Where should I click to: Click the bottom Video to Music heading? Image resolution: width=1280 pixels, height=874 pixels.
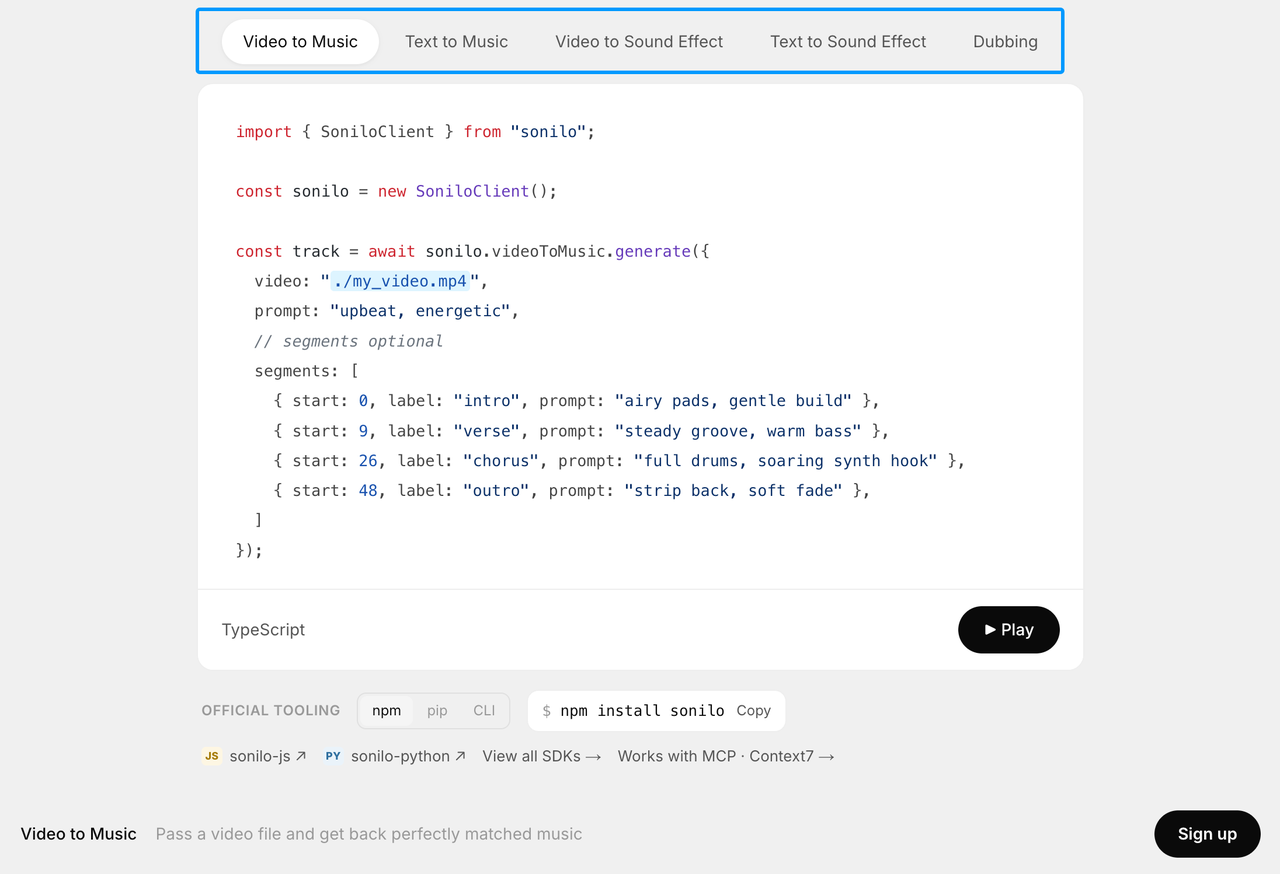79,834
